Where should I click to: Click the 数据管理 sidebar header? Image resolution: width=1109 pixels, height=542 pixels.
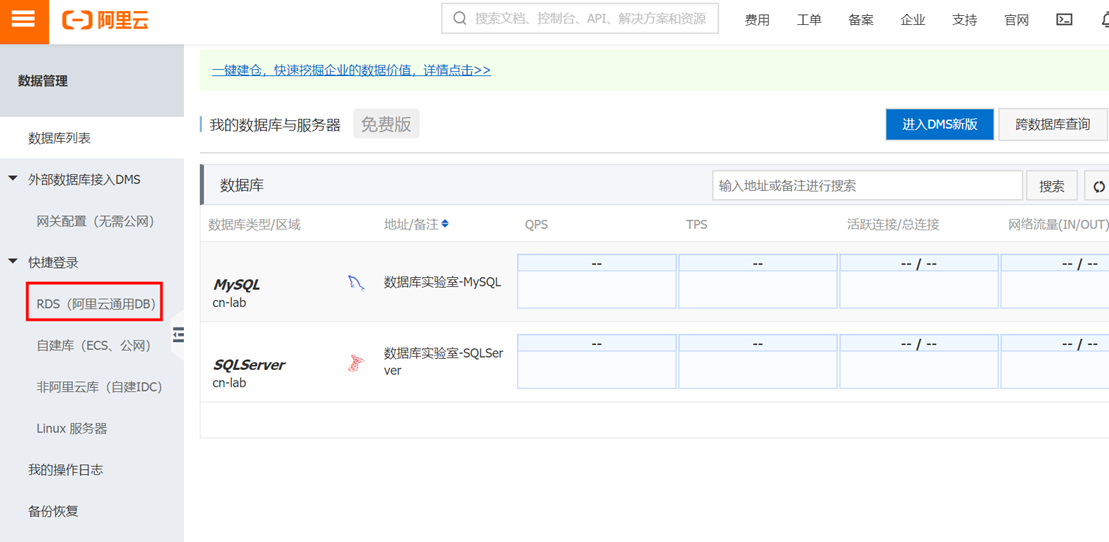43,81
